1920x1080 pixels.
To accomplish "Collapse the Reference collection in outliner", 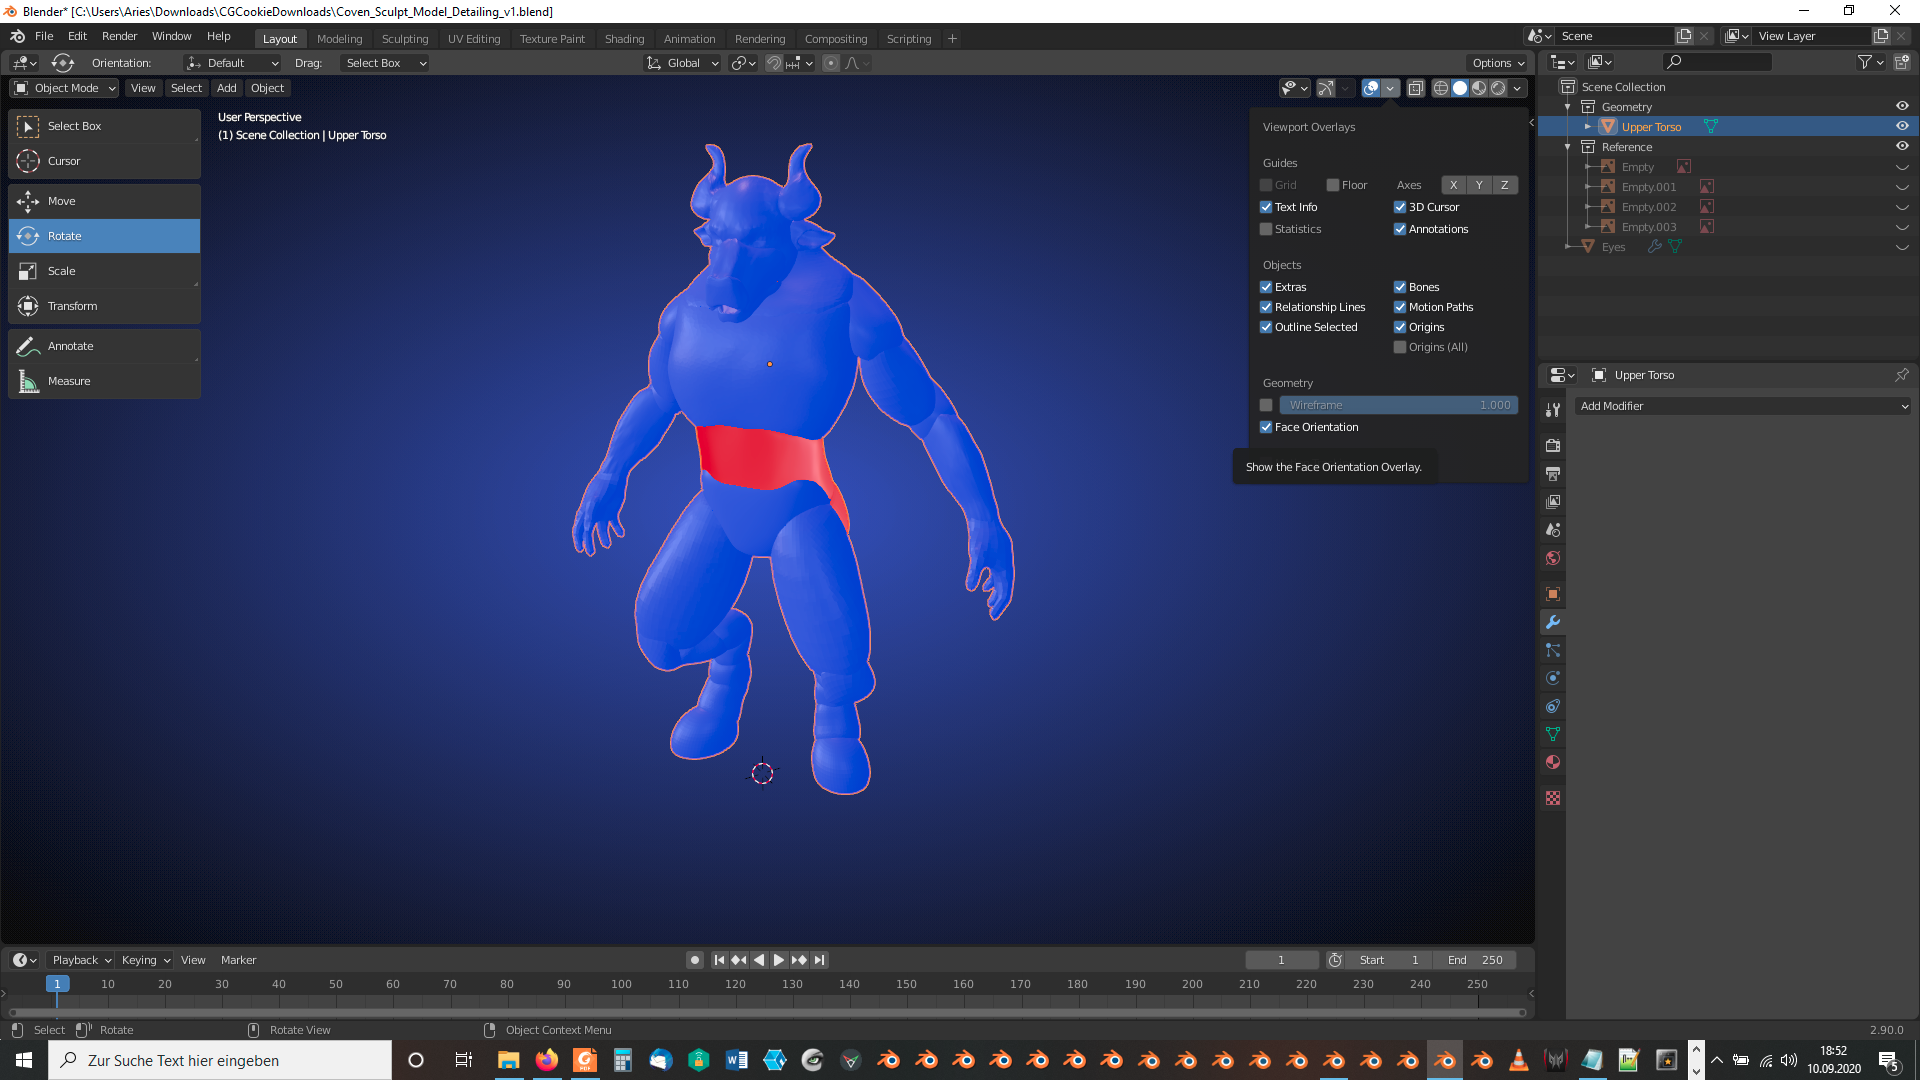I will click(x=1568, y=147).
